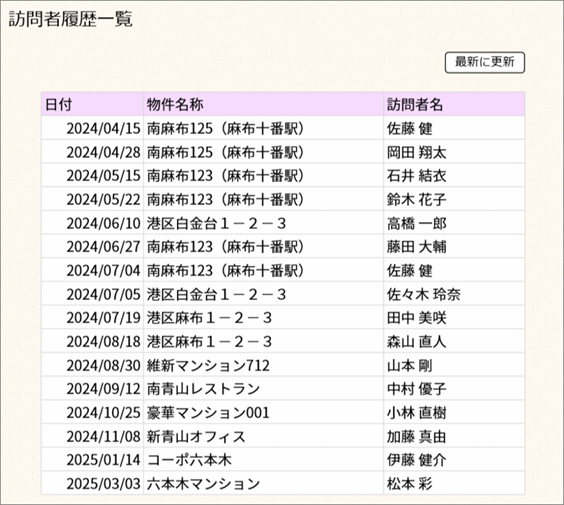This screenshot has height=505, width=564.
Task: Click property 新青山オフィス
Action: click(x=196, y=437)
